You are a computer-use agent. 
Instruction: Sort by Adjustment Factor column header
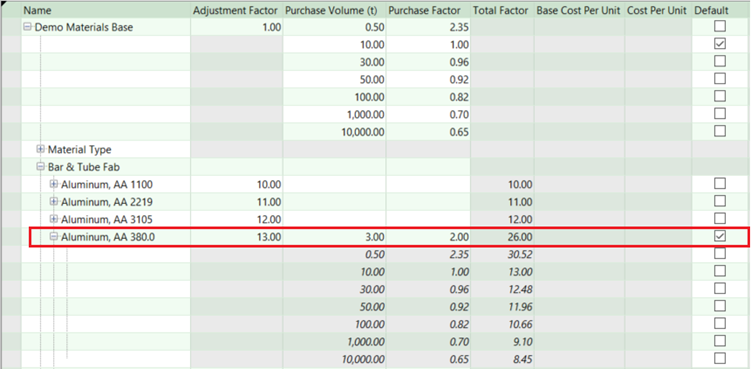tap(237, 10)
